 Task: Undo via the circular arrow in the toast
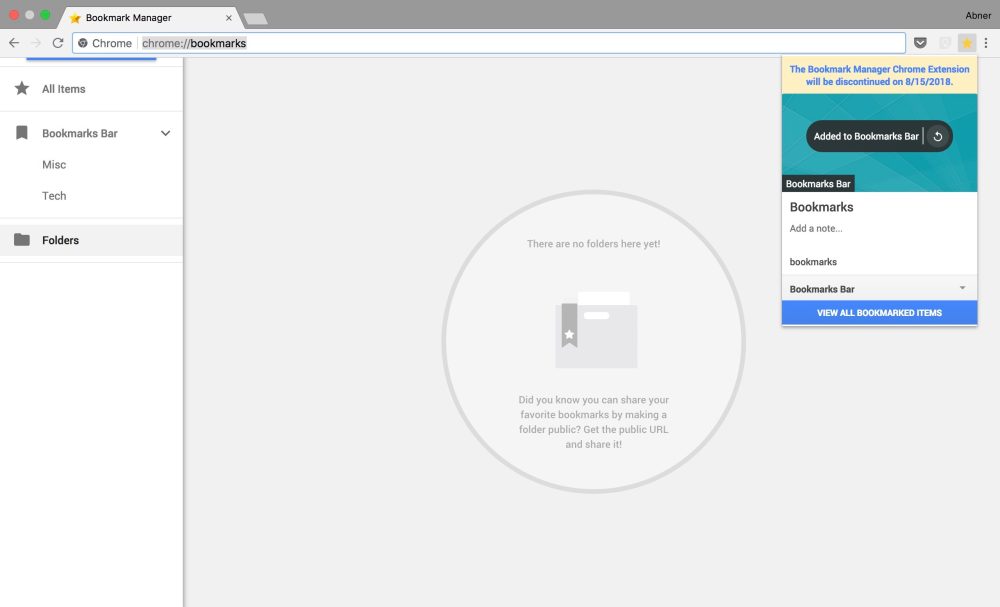tap(937, 136)
